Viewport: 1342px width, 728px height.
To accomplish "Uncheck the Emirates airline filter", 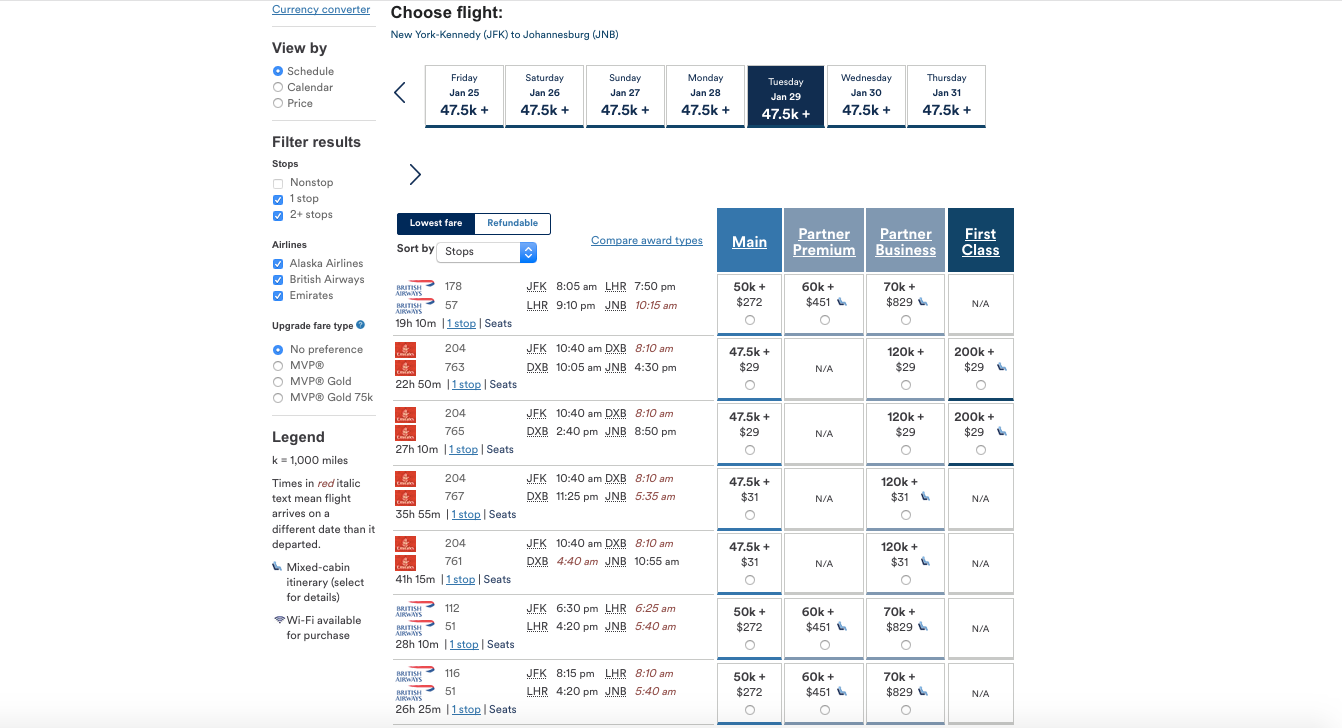I will coord(278,296).
